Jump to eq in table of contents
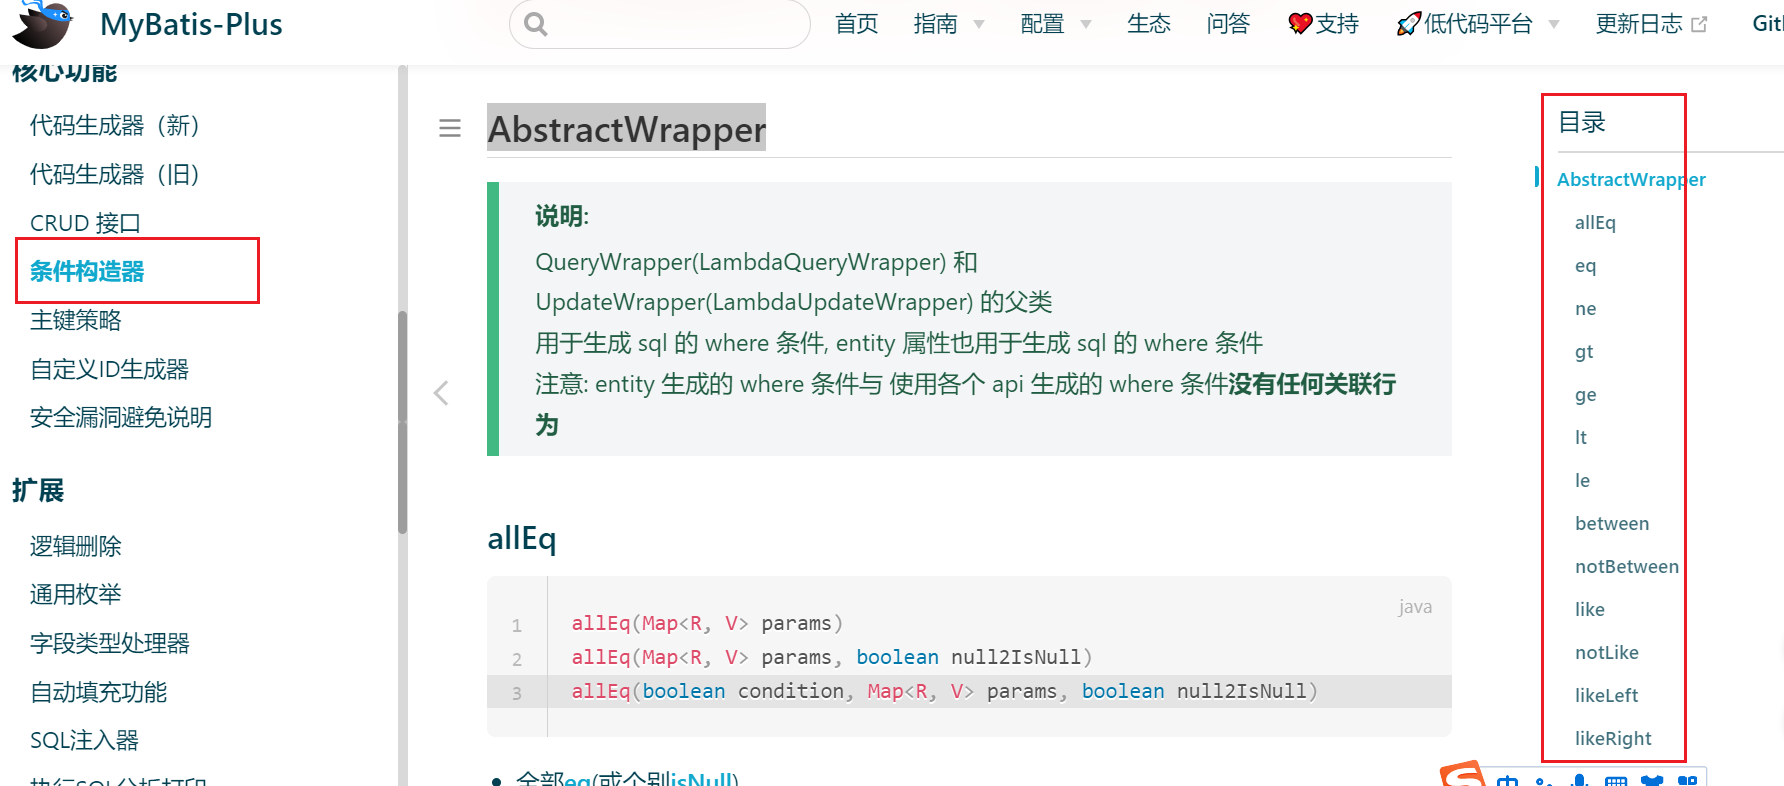This screenshot has width=1784, height=786. tap(1586, 265)
